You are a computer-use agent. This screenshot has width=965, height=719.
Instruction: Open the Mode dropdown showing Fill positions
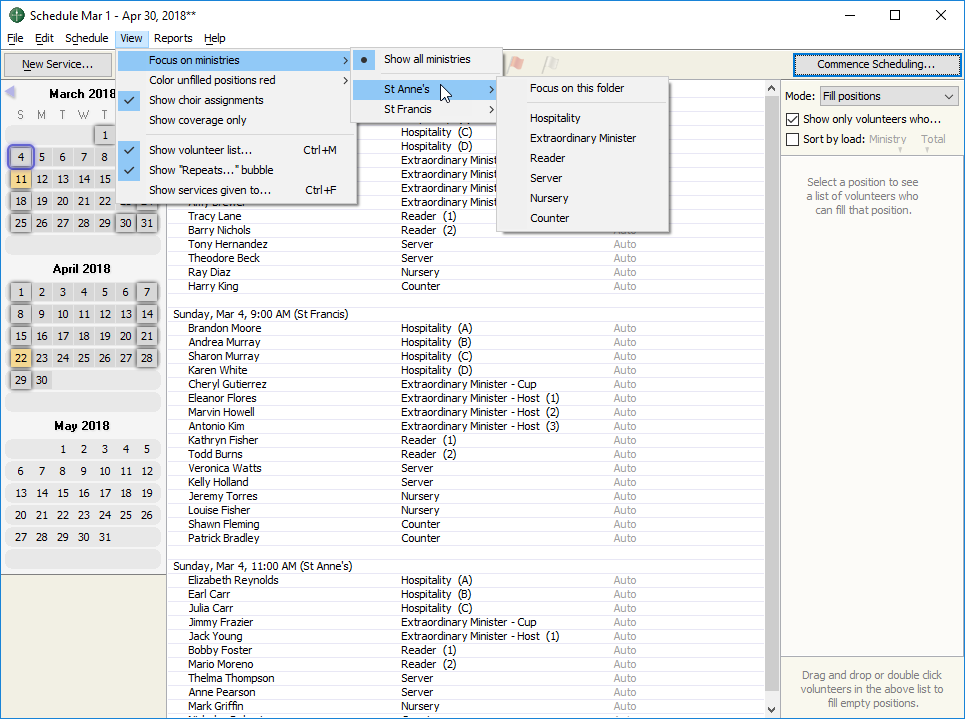click(x=888, y=96)
